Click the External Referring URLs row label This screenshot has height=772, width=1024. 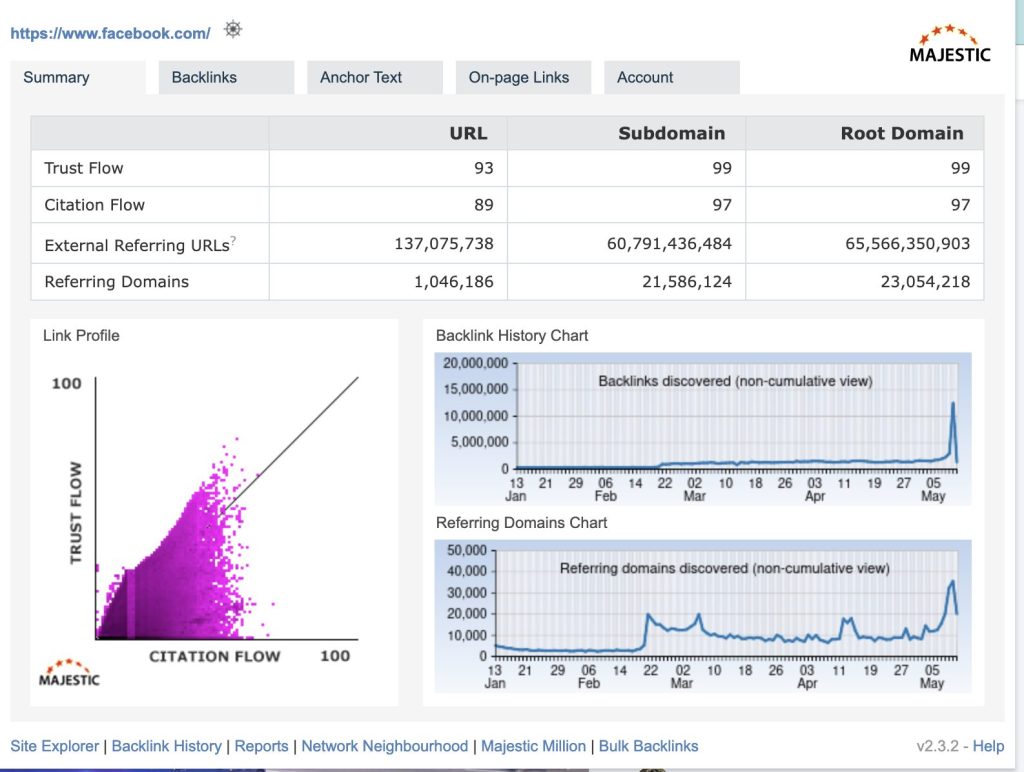coord(136,245)
